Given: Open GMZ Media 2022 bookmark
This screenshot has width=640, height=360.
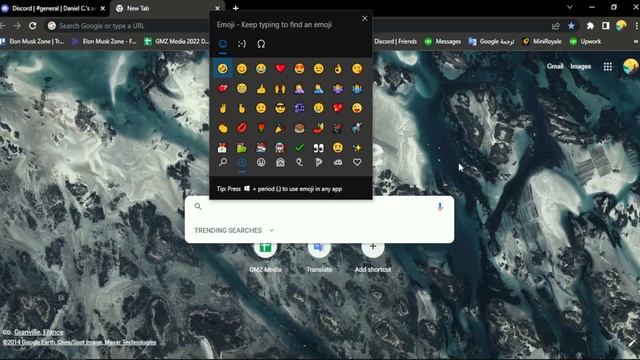Looking at the screenshot, I should pyautogui.click(x=177, y=42).
